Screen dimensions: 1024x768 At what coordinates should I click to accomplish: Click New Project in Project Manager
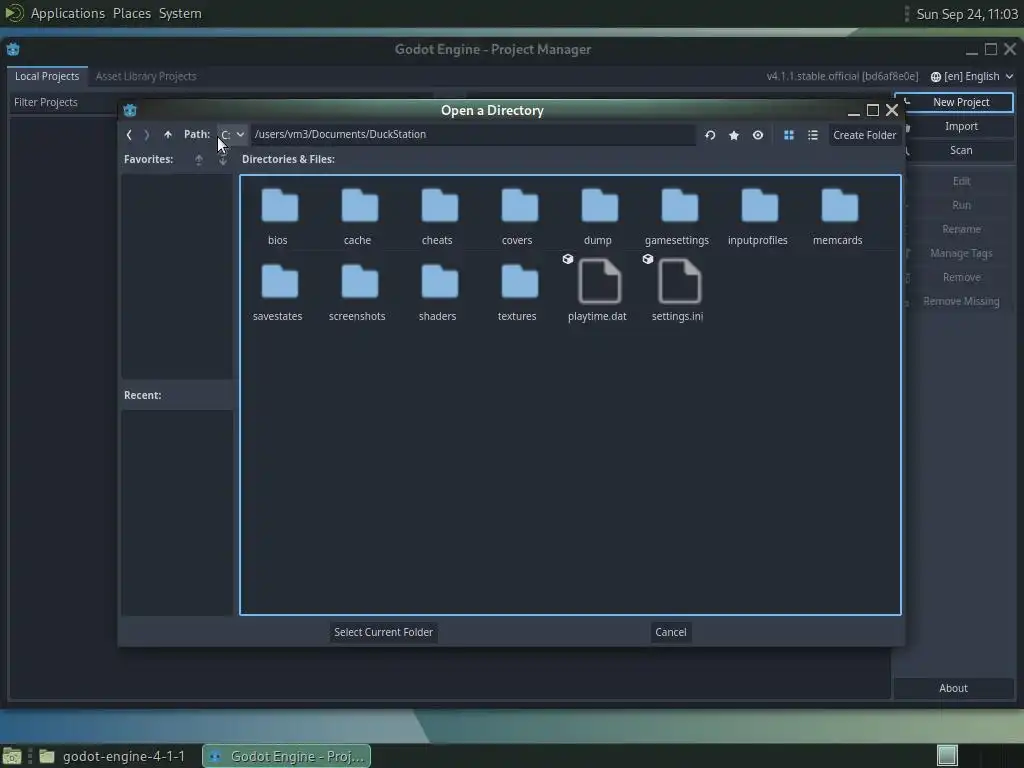[954, 102]
